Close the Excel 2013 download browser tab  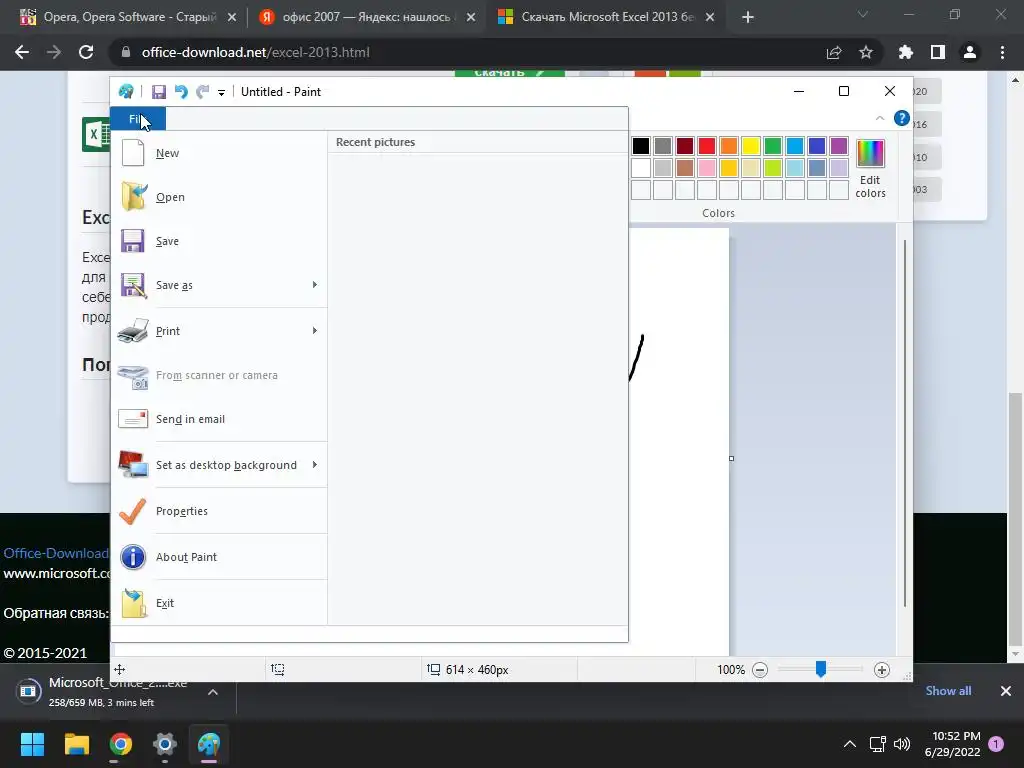point(711,18)
